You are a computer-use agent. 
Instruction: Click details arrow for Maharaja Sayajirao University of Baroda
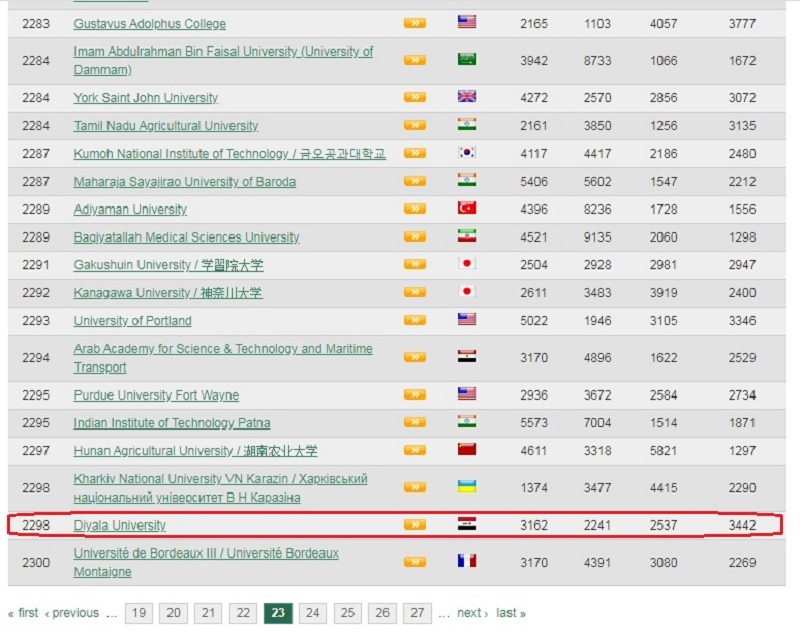pyautogui.click(x=415, y=181)
